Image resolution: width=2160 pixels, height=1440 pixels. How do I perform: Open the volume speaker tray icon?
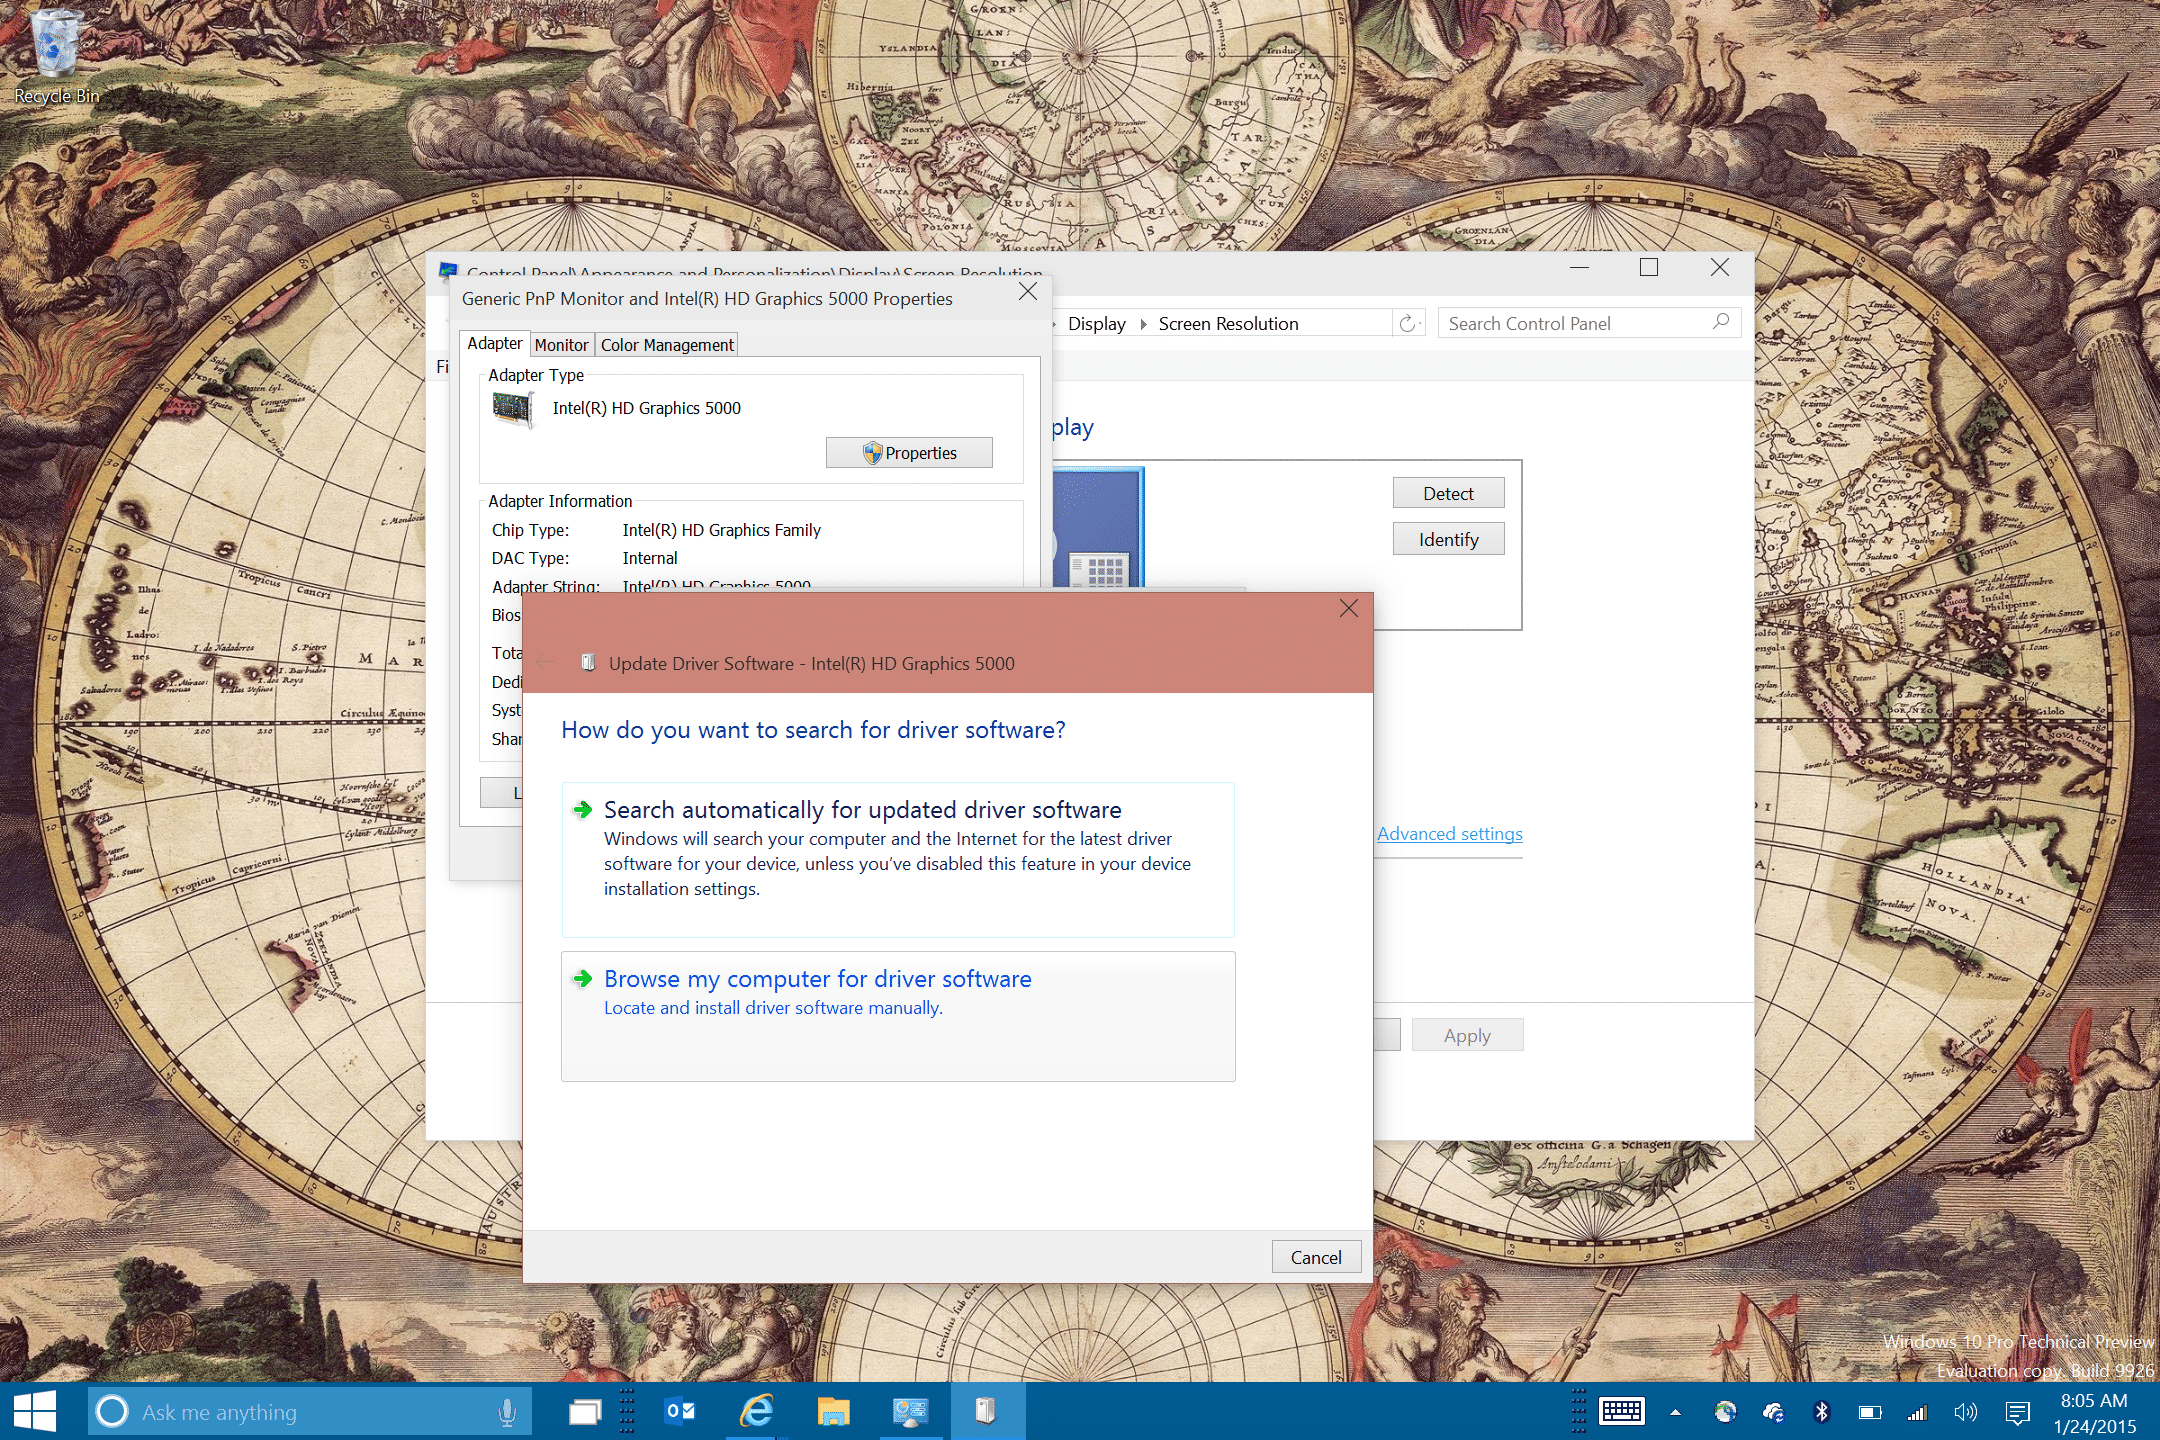tap(1965, 1412)
